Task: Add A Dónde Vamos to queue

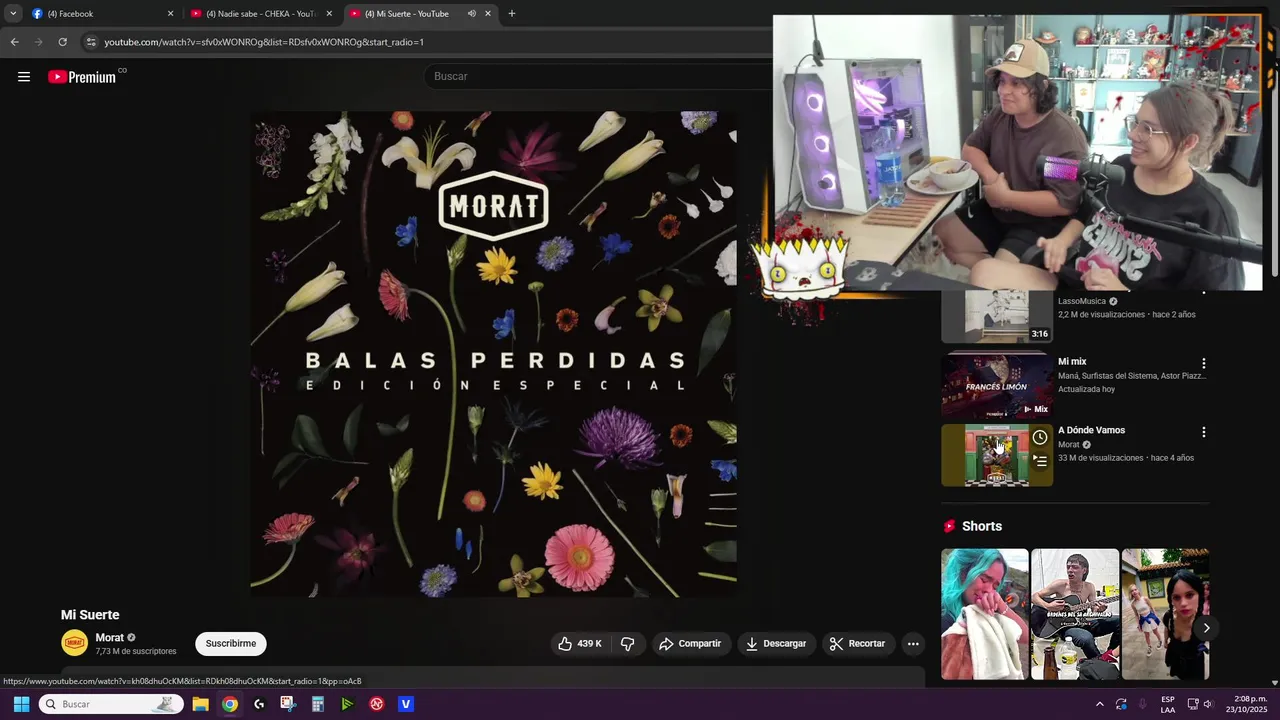Action: click(1040, 461)
